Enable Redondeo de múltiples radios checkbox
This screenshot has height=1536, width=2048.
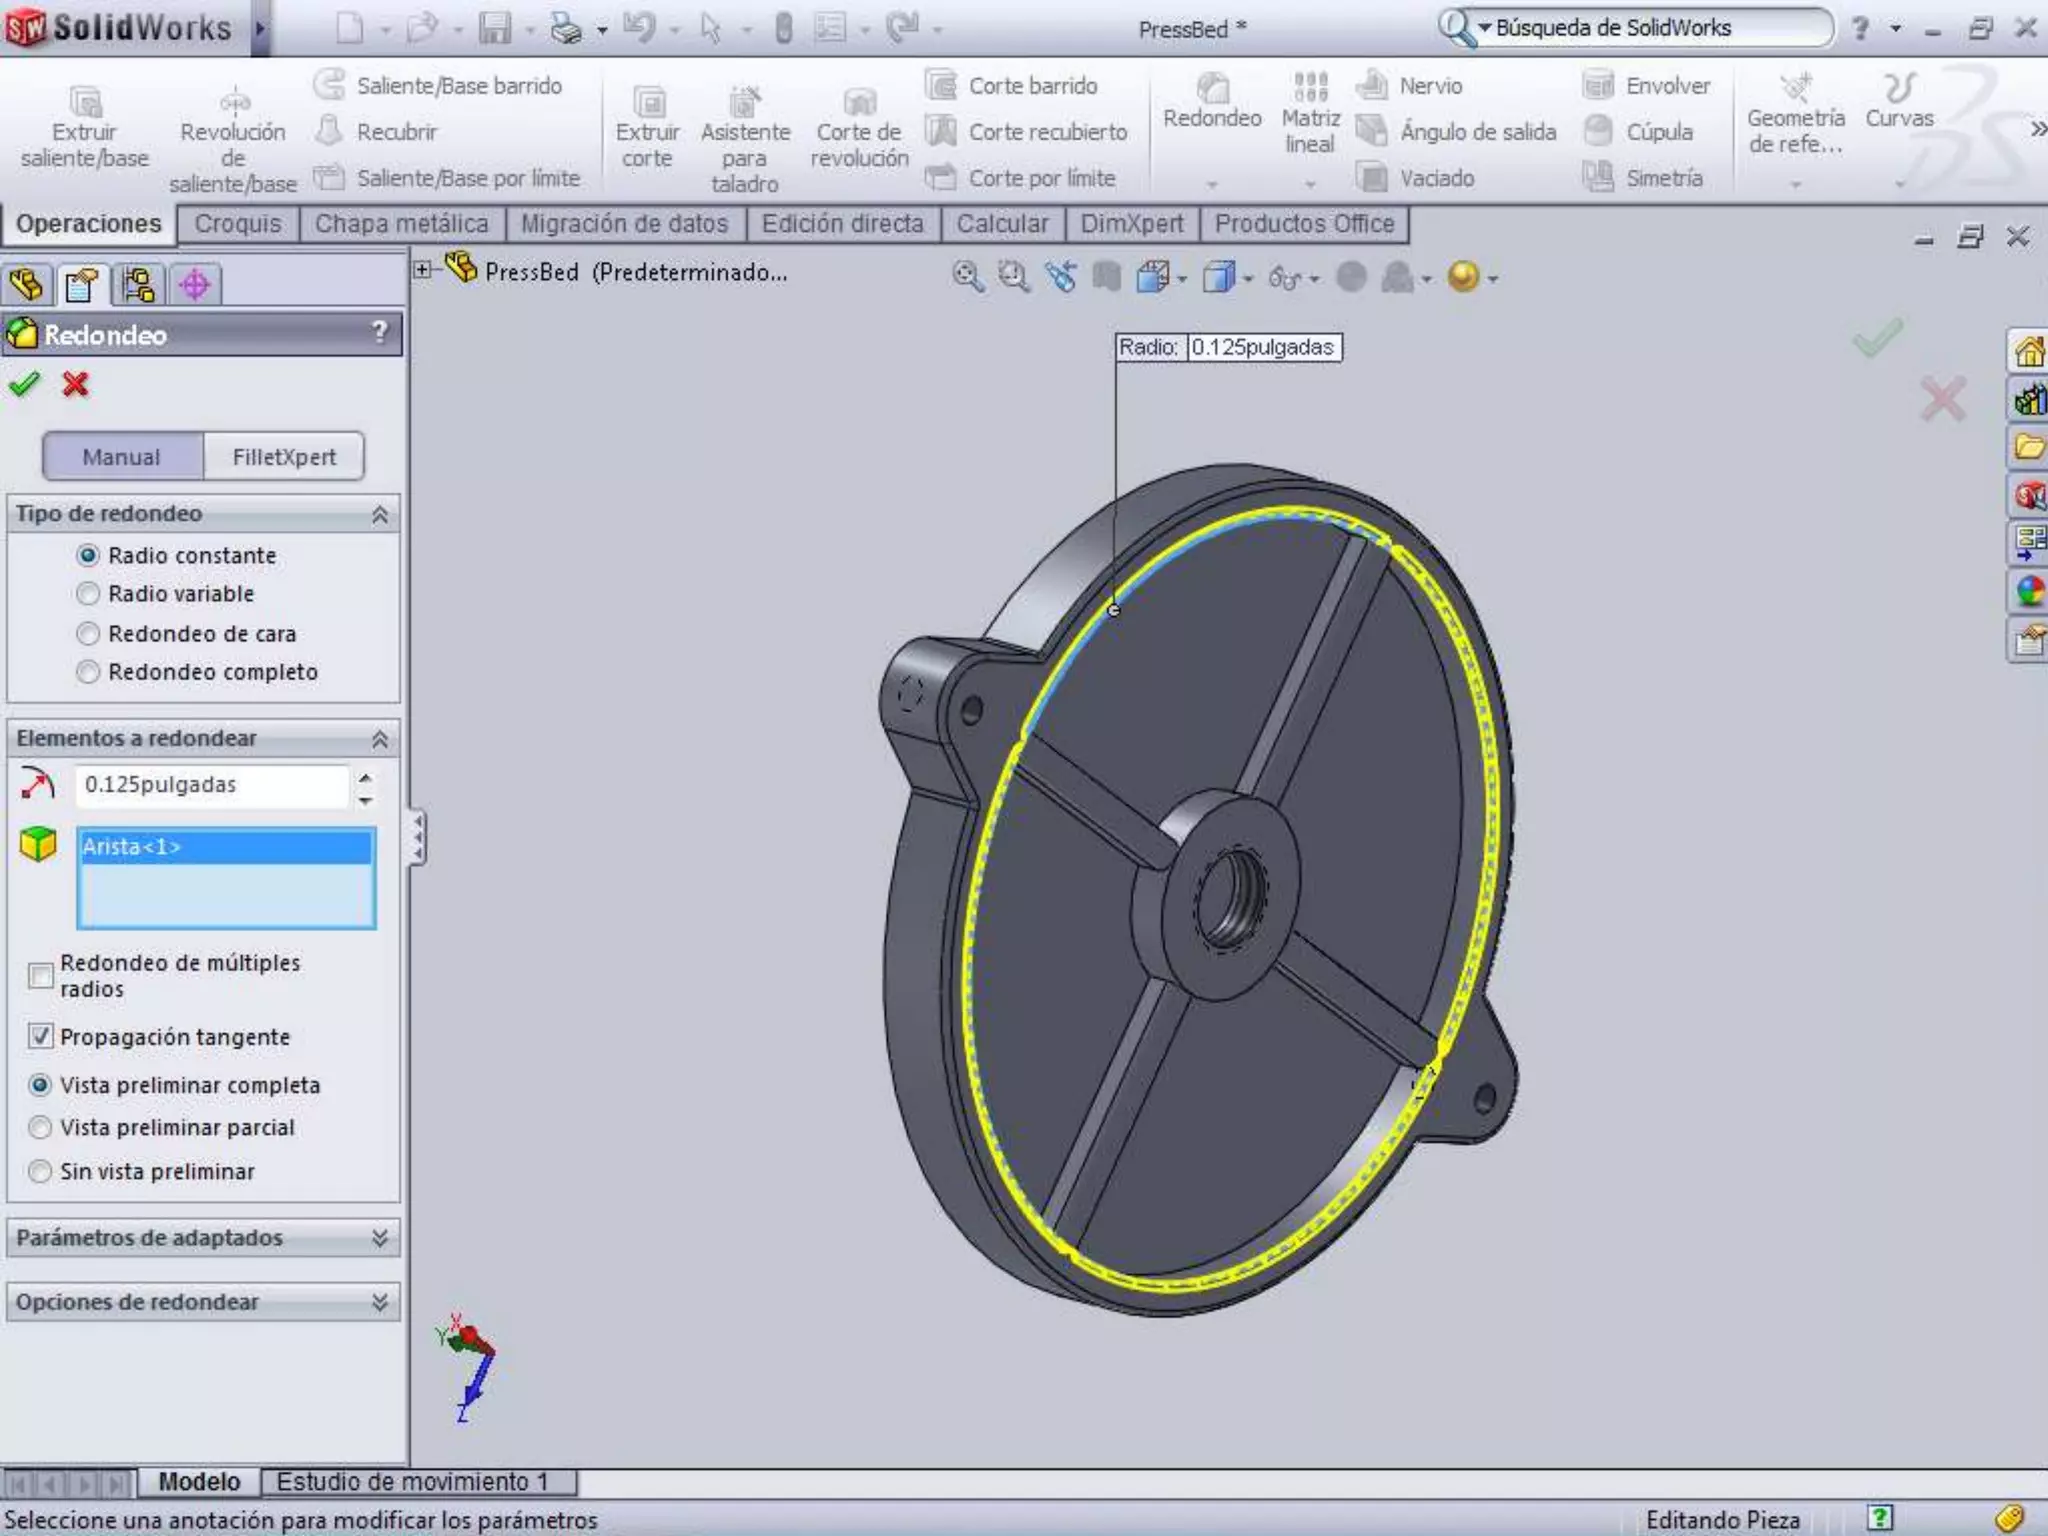[40, 975]
